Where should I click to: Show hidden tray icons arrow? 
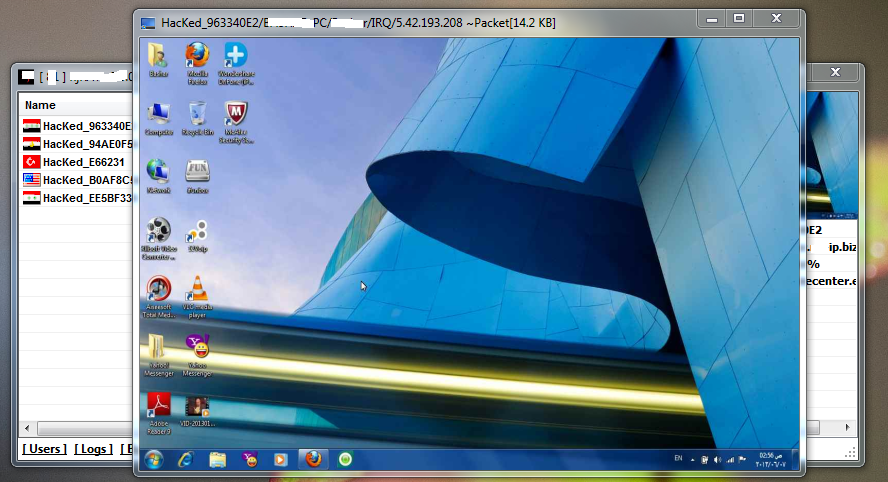pyautogui.click(x=692, y=460)
